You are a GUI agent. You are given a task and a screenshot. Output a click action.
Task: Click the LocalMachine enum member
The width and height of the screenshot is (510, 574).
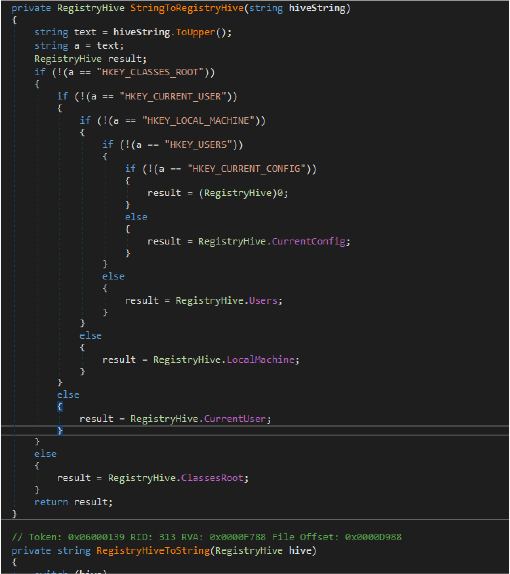(261, 360)
